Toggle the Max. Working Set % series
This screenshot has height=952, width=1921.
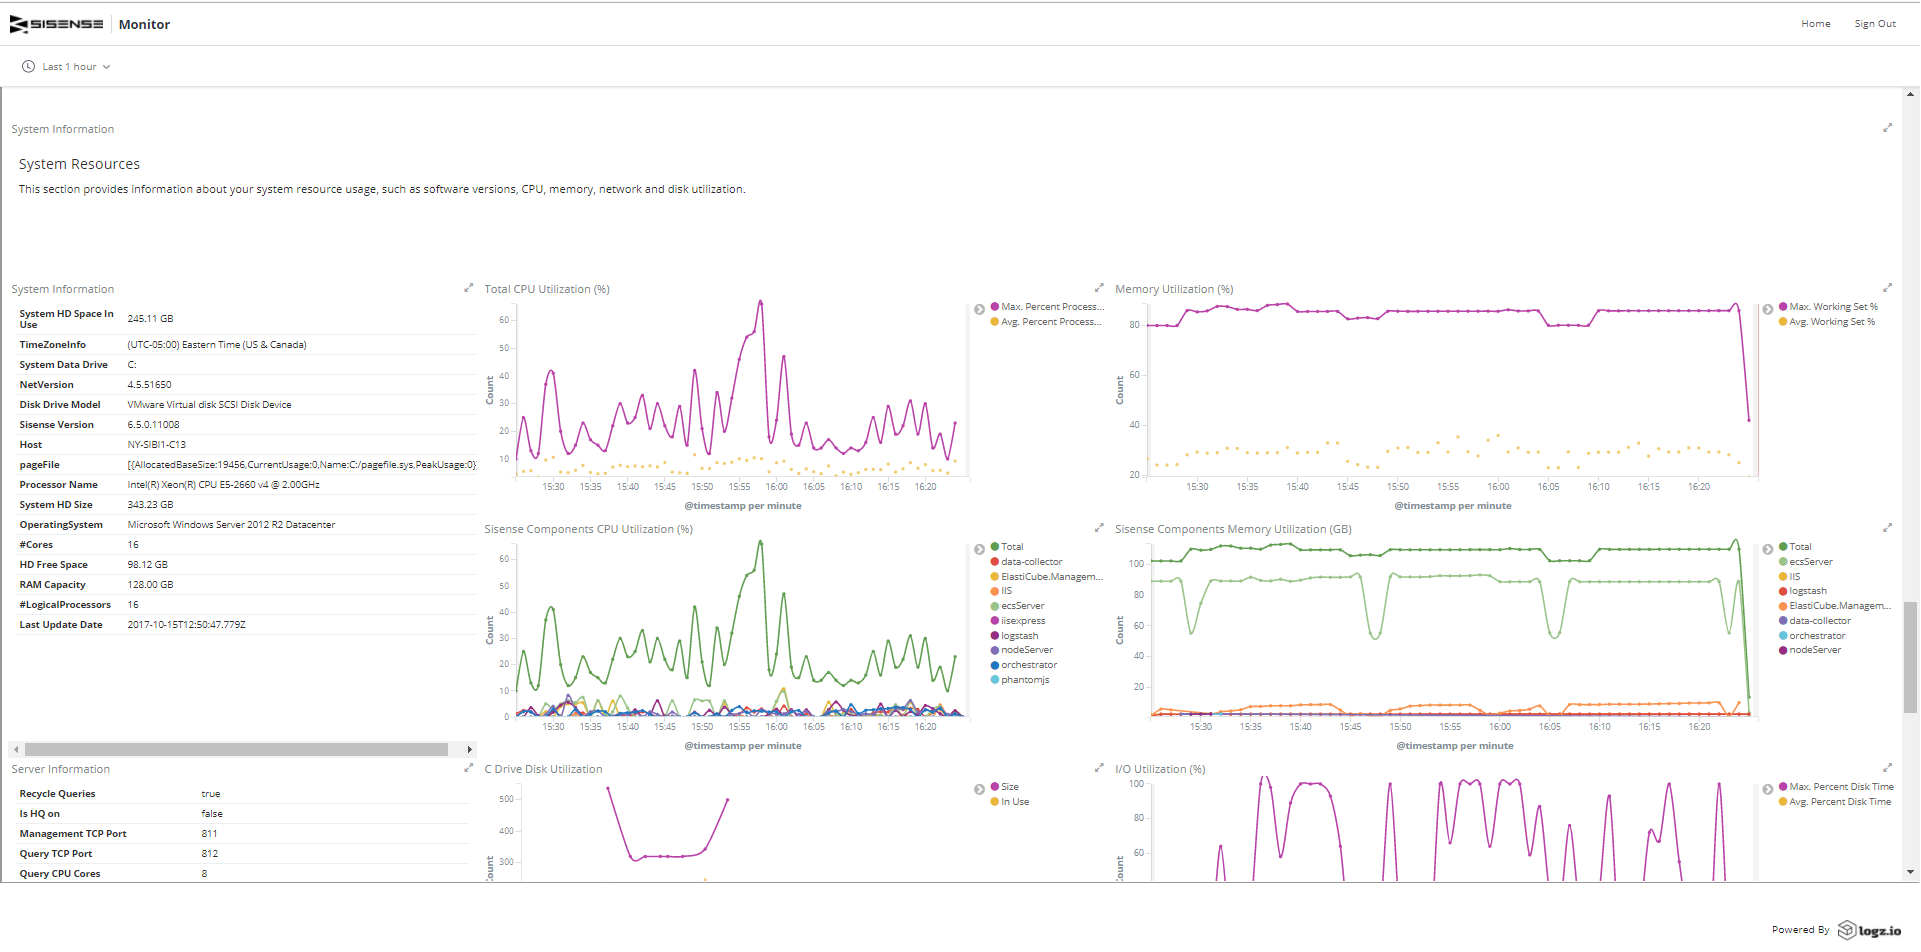coord(1829,306)
